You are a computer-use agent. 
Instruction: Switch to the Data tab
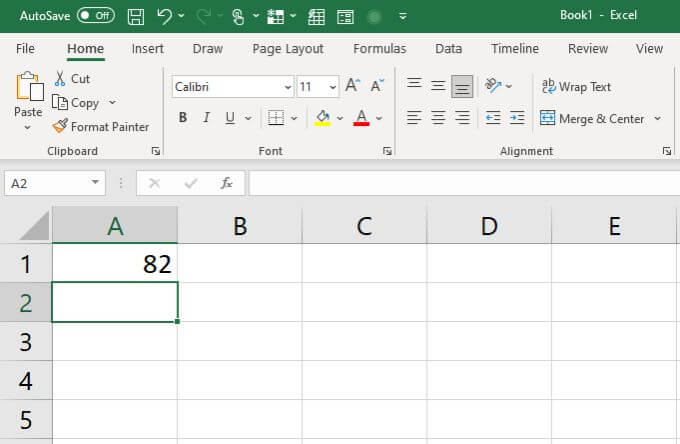pos(448,49)
